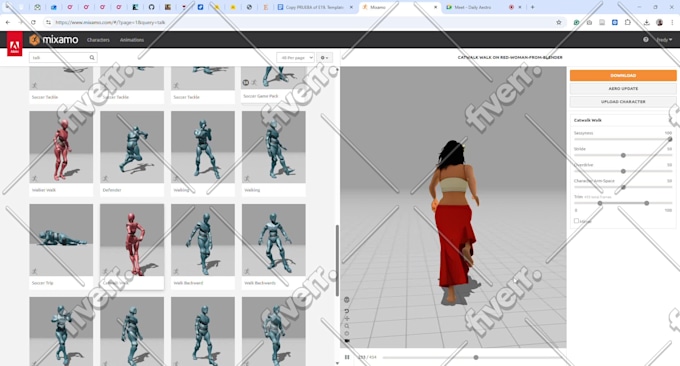Click the search magnifier icon in the search box
The width and height of the screenshot is (680, 366).
(x=92, y=57)
